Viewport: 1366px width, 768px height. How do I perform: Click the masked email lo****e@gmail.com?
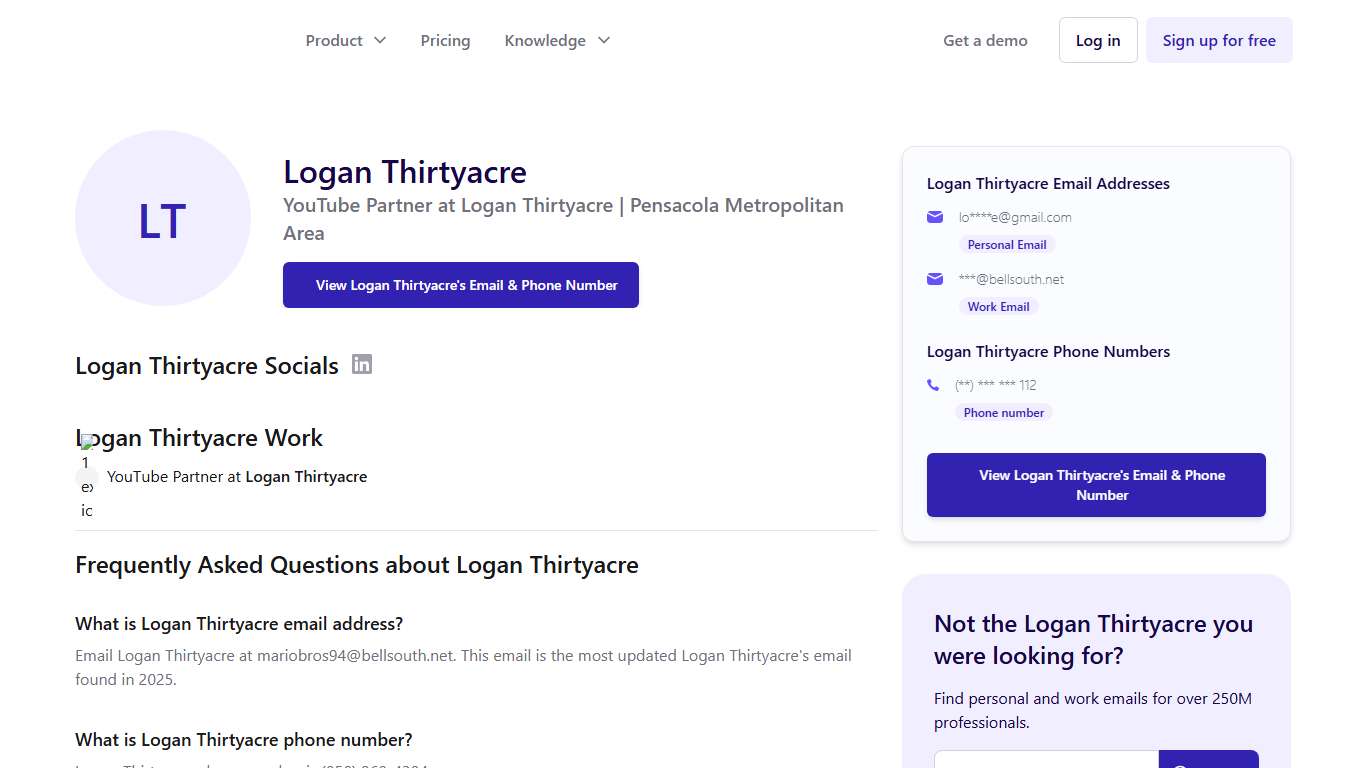pyautogui.click(x=1015, y=216)
